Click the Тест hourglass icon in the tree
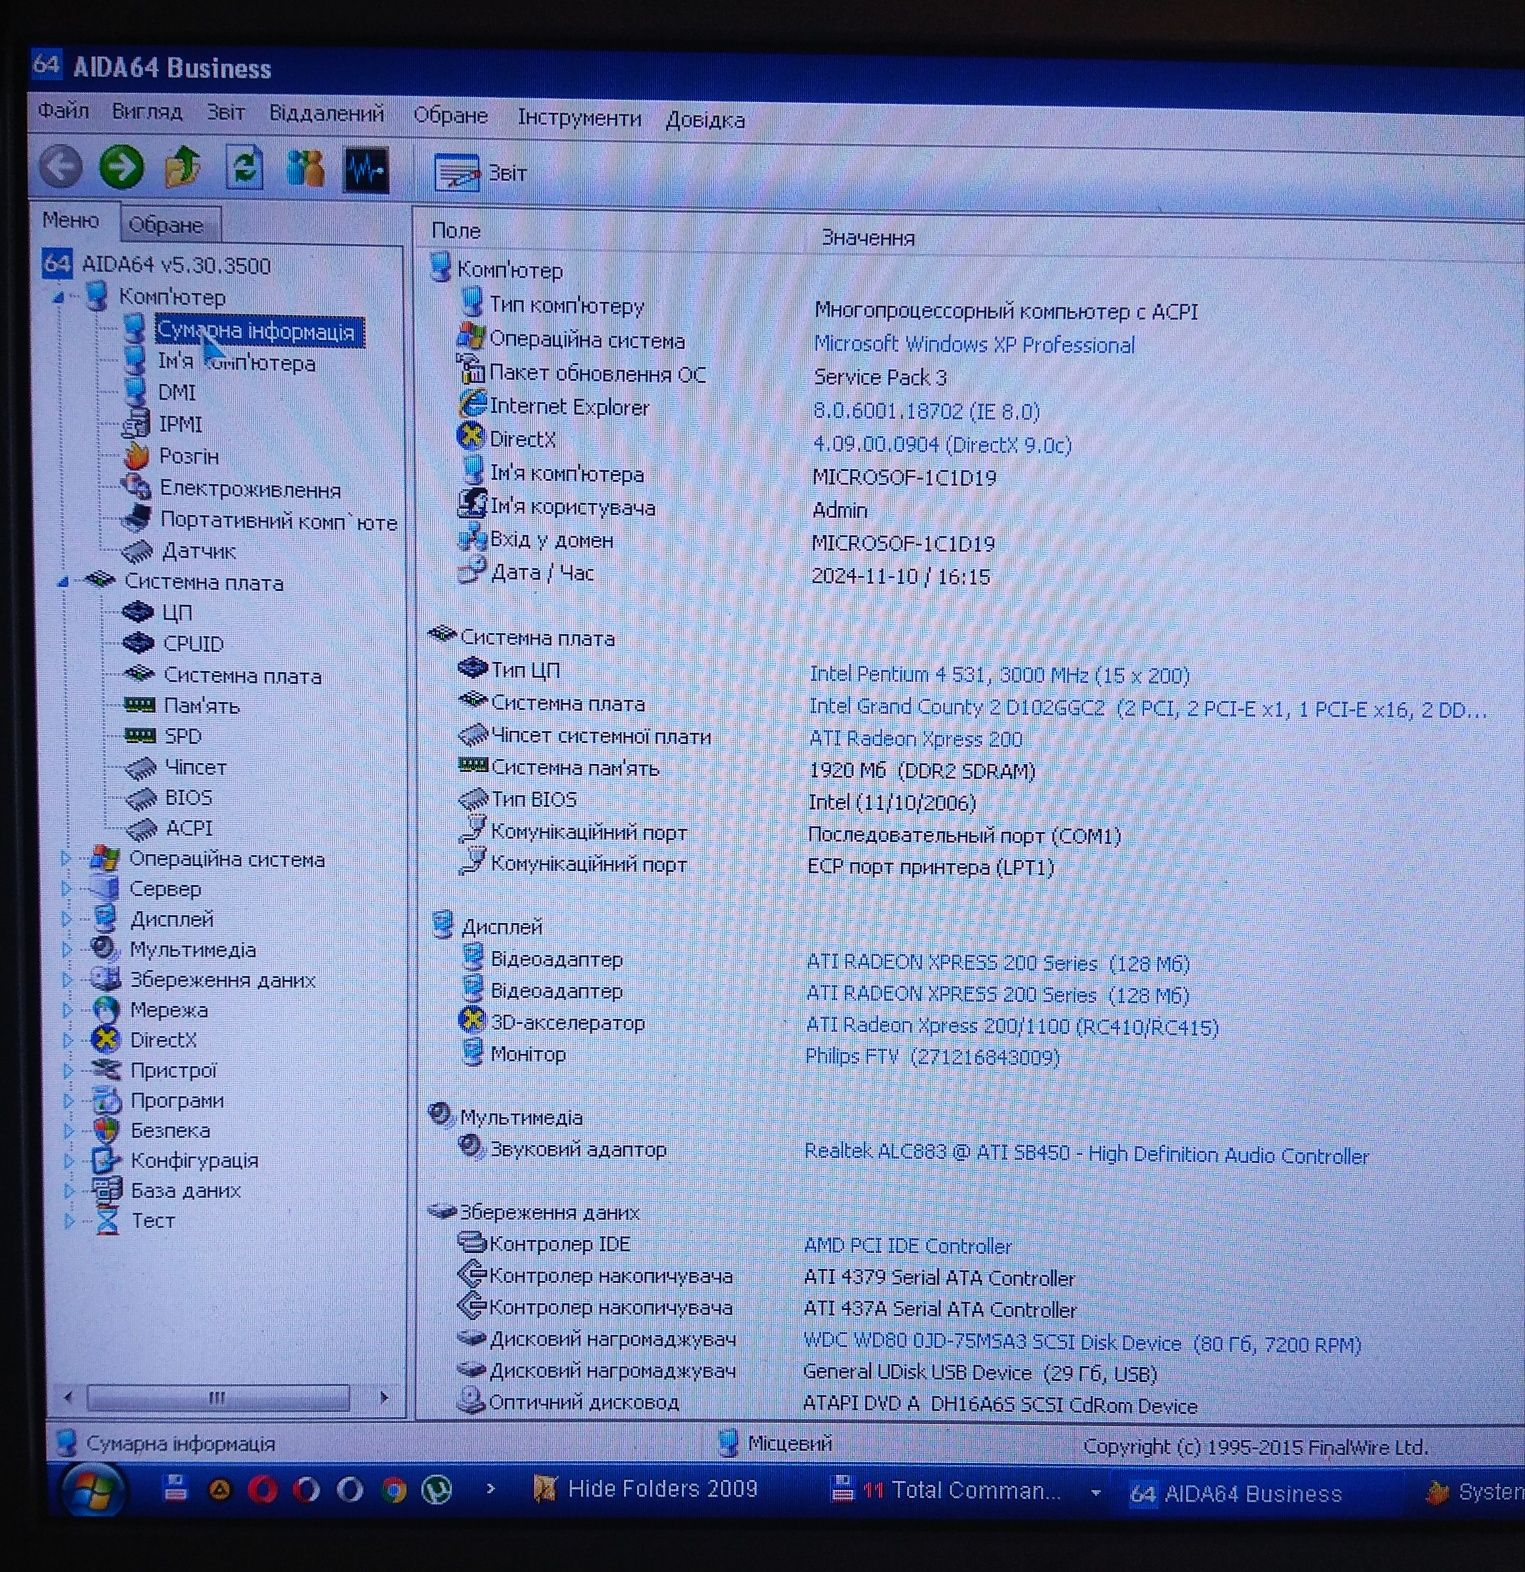 click(107, 1220)
